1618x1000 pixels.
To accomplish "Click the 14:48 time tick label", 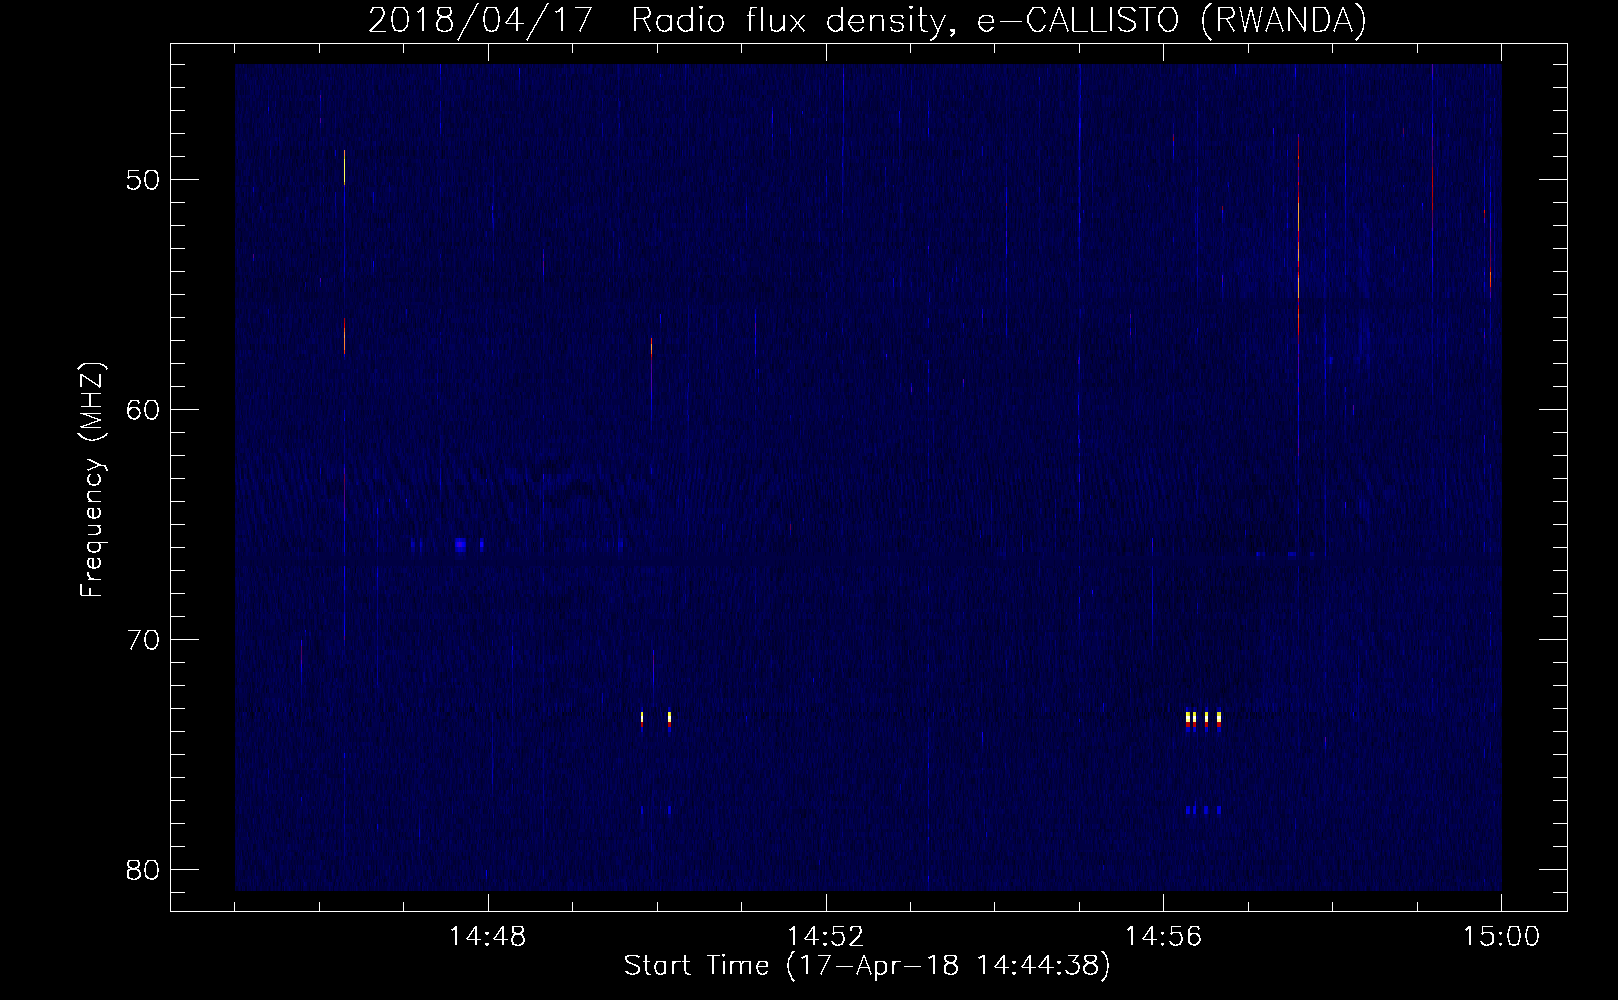I will click(x=488, y=937).
